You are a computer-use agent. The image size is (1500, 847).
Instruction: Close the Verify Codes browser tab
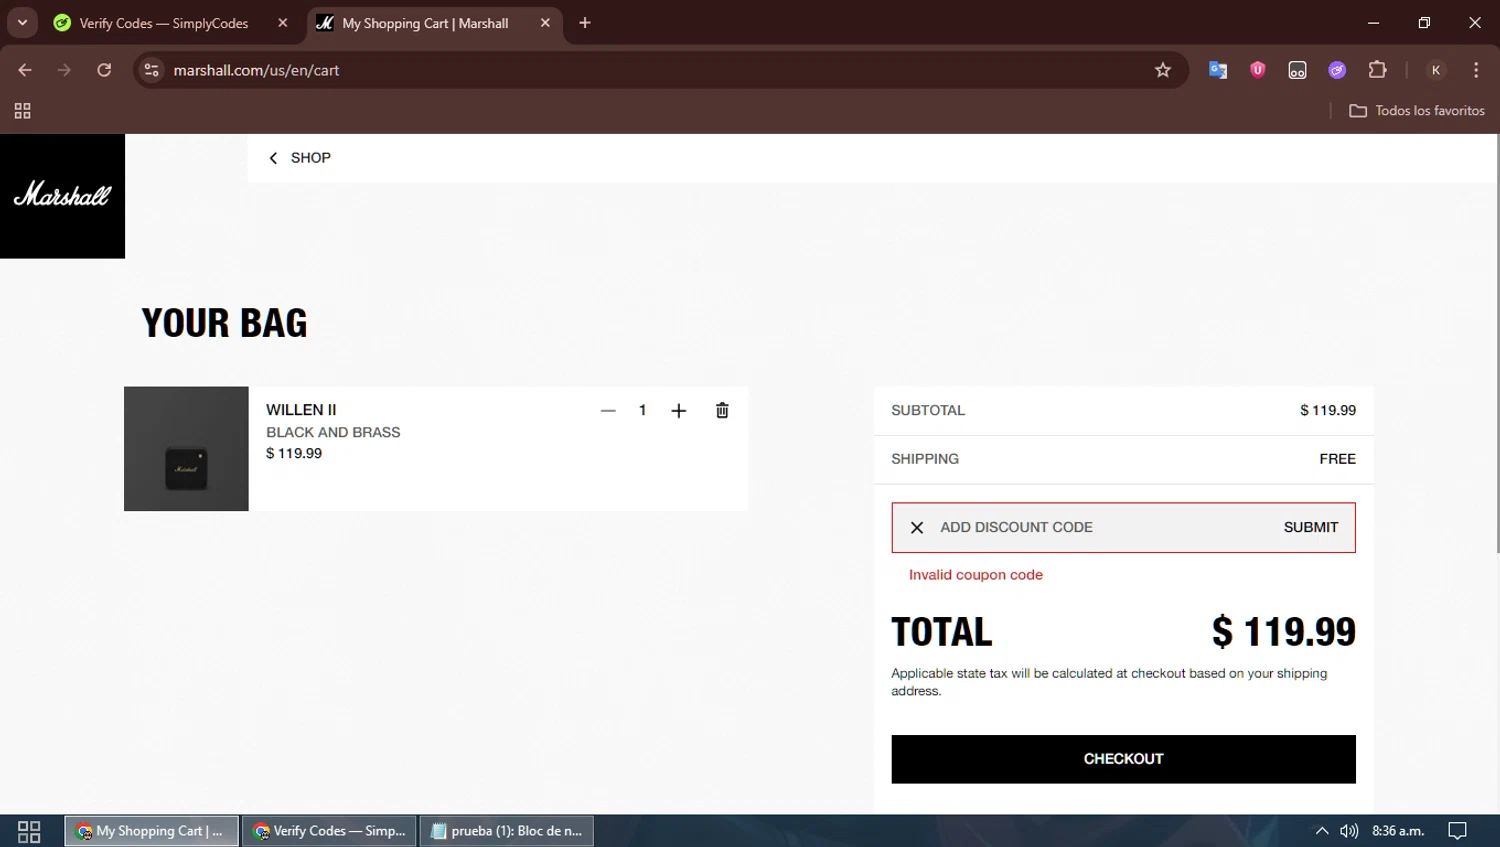coord(283,23)
